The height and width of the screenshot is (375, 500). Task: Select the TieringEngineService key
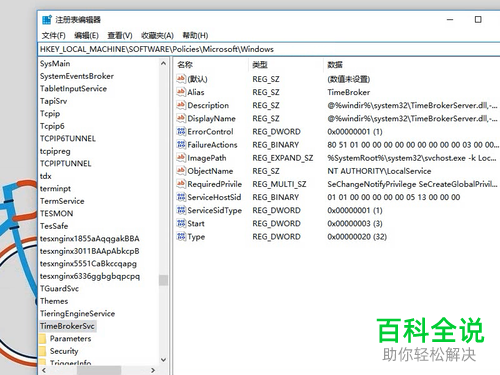(77, 313)
